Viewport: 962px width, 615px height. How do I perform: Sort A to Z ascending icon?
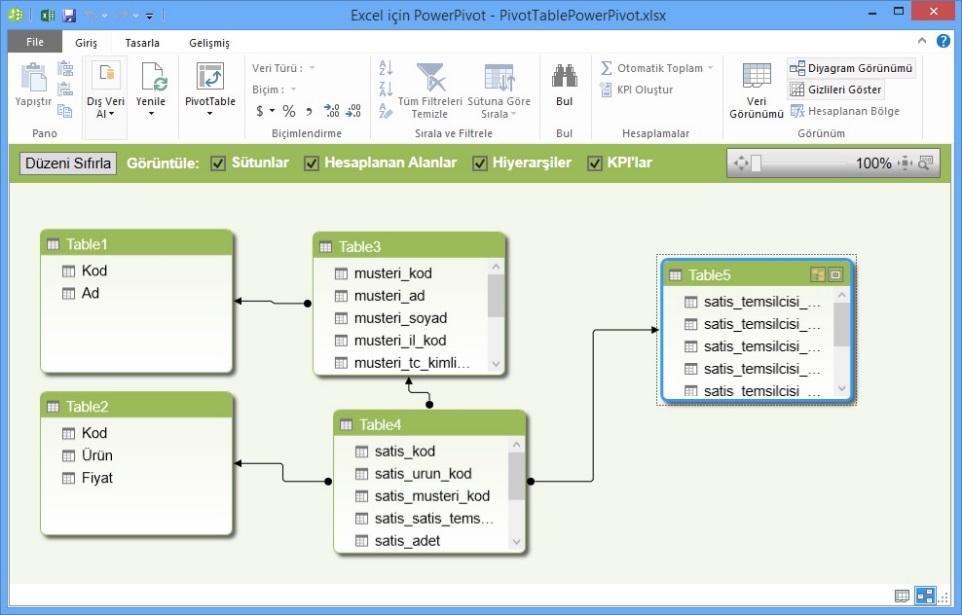tap(386, 67)
